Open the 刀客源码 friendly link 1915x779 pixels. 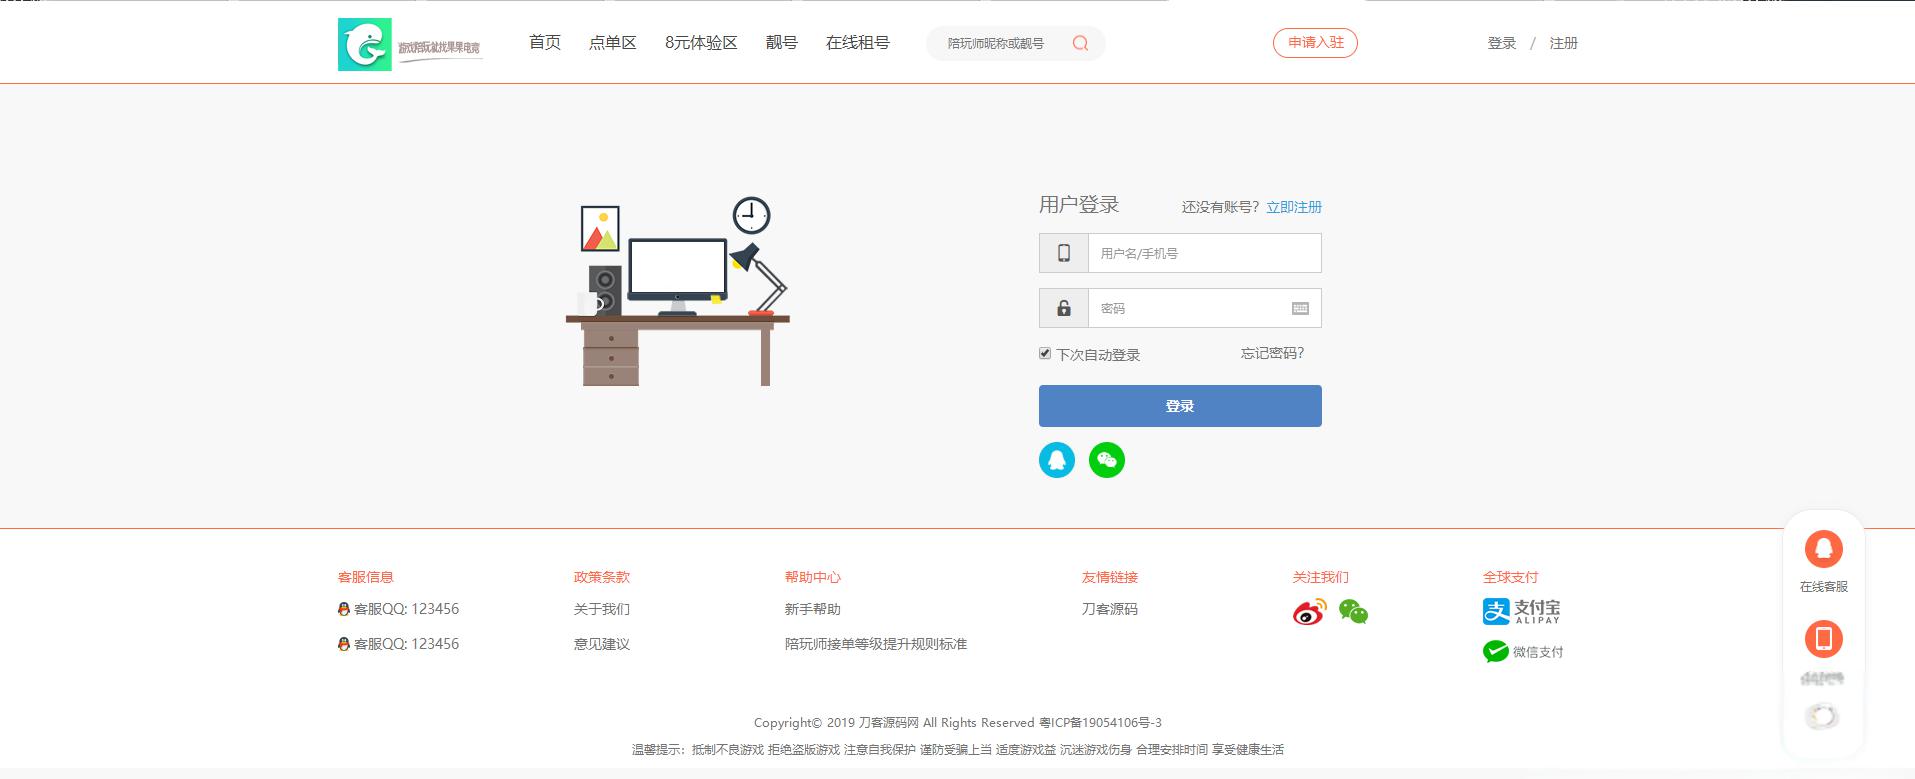[x=1110, y=609]
